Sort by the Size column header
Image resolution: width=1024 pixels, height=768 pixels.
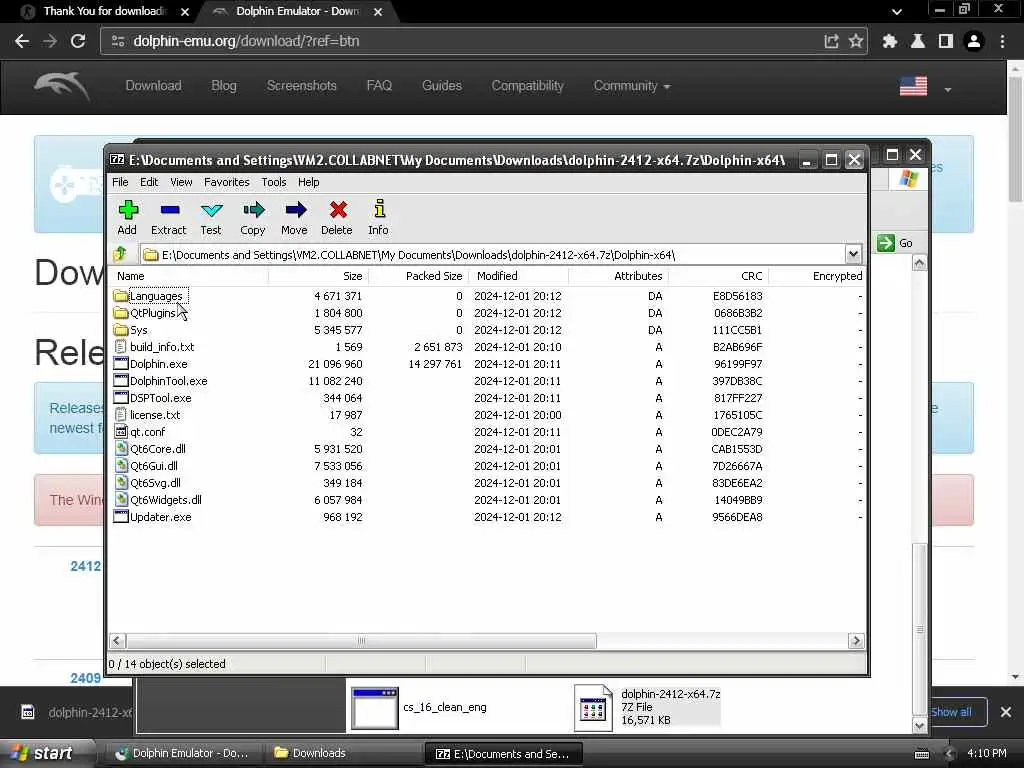pos(319,276)
